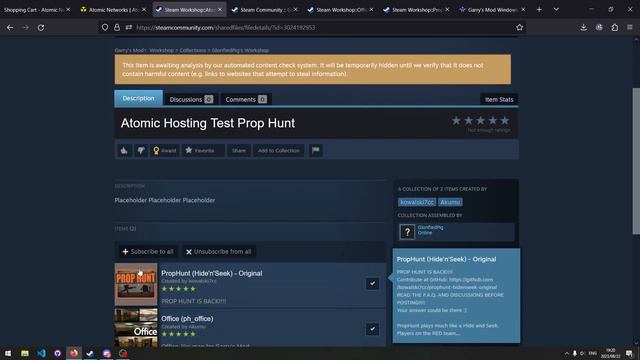
Task: Close the Shopping Cart tab
Action: (x=68, y=9)
